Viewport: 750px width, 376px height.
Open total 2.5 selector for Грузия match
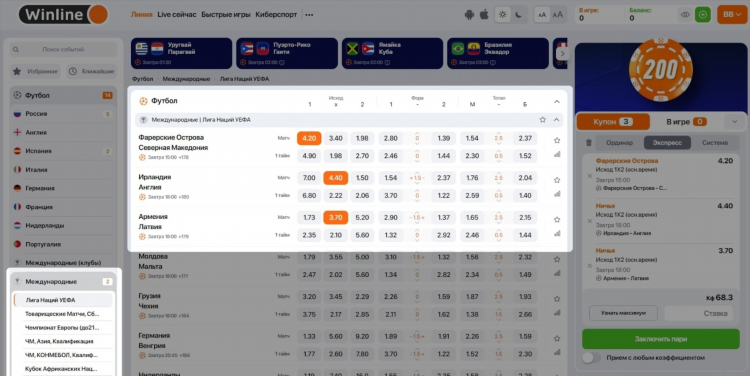[498, 297]
